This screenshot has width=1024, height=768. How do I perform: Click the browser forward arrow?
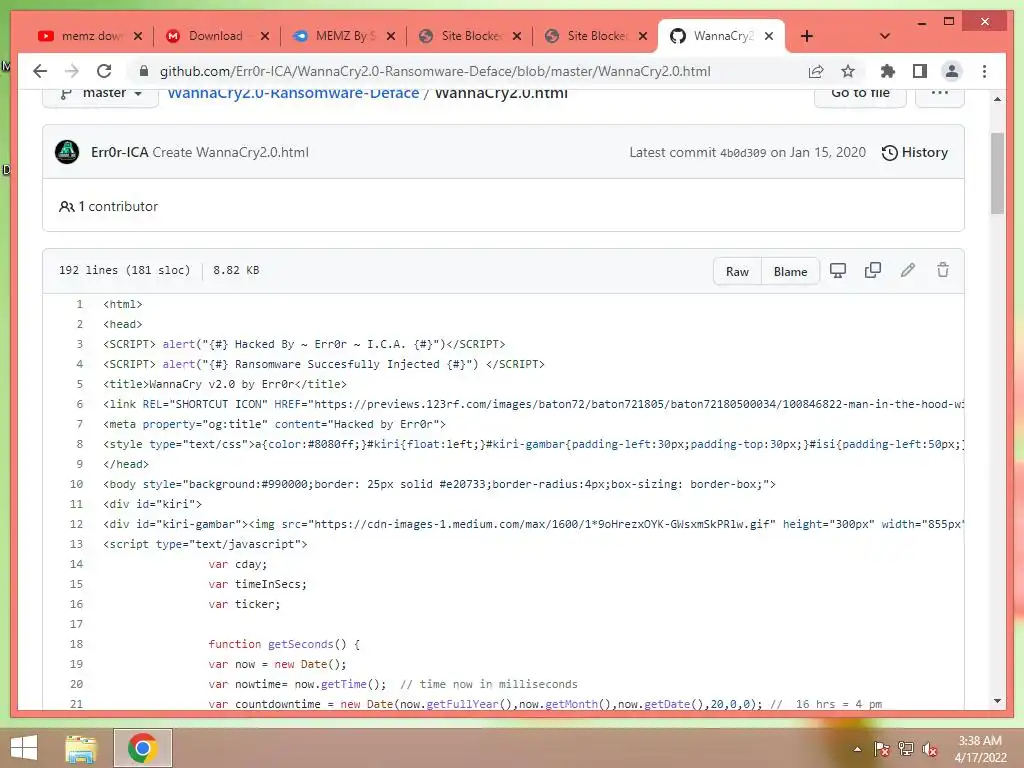tap(72, 71)
